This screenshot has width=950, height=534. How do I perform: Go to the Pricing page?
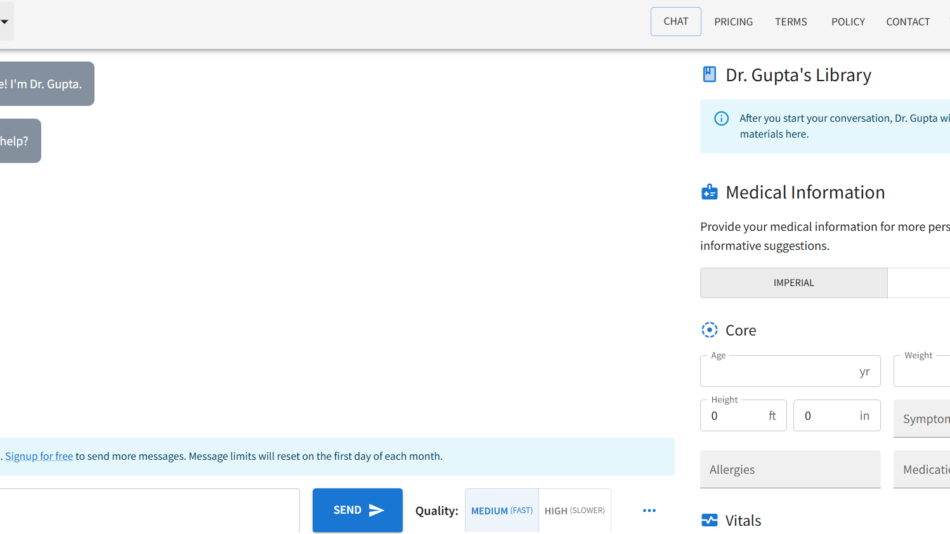click(x=733, y=22)
